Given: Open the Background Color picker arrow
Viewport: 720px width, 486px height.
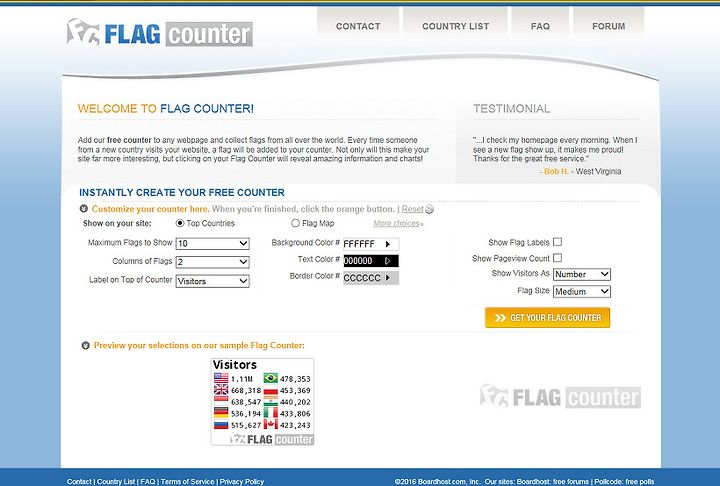Looking at the screenshot, I should 388,244.
